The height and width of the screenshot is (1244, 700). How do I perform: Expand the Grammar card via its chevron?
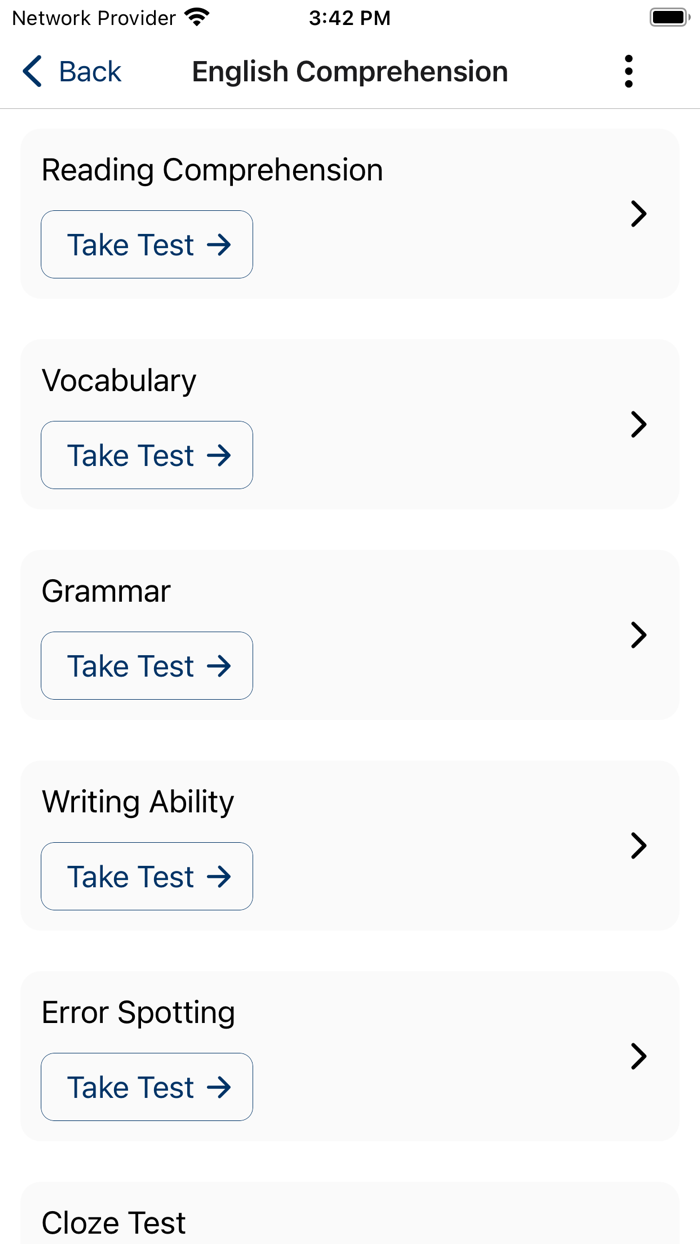(x=638, y=635)
